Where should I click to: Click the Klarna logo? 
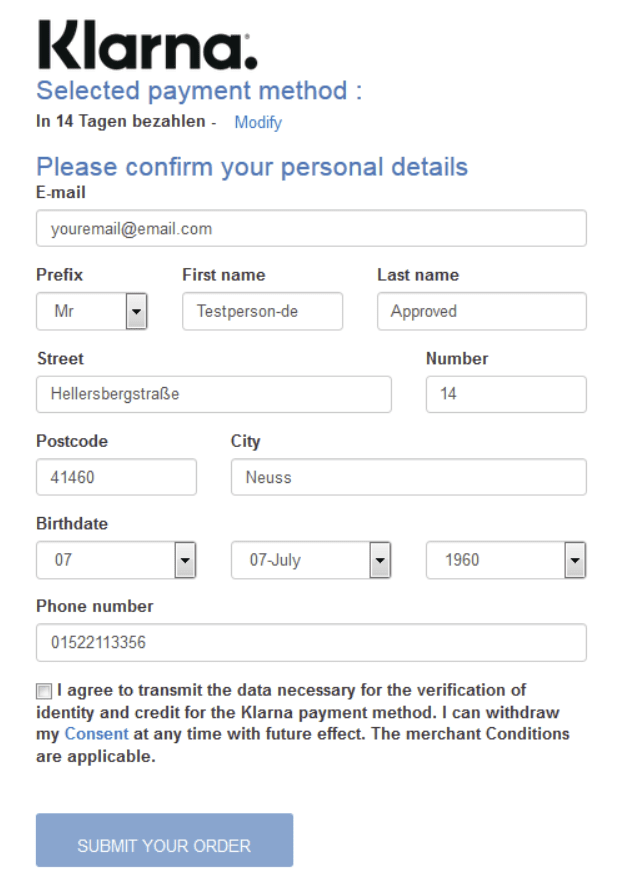click(x=146, y=45)
